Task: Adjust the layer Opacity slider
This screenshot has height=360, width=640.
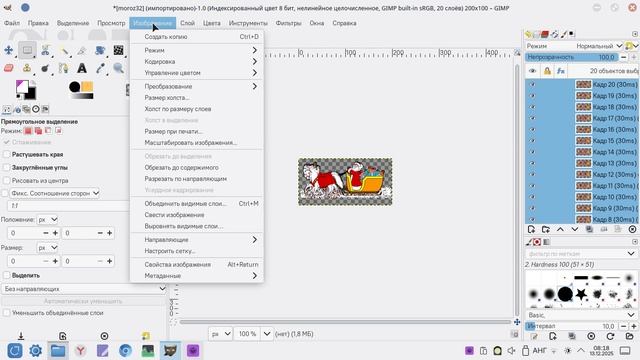Action: 571,58
